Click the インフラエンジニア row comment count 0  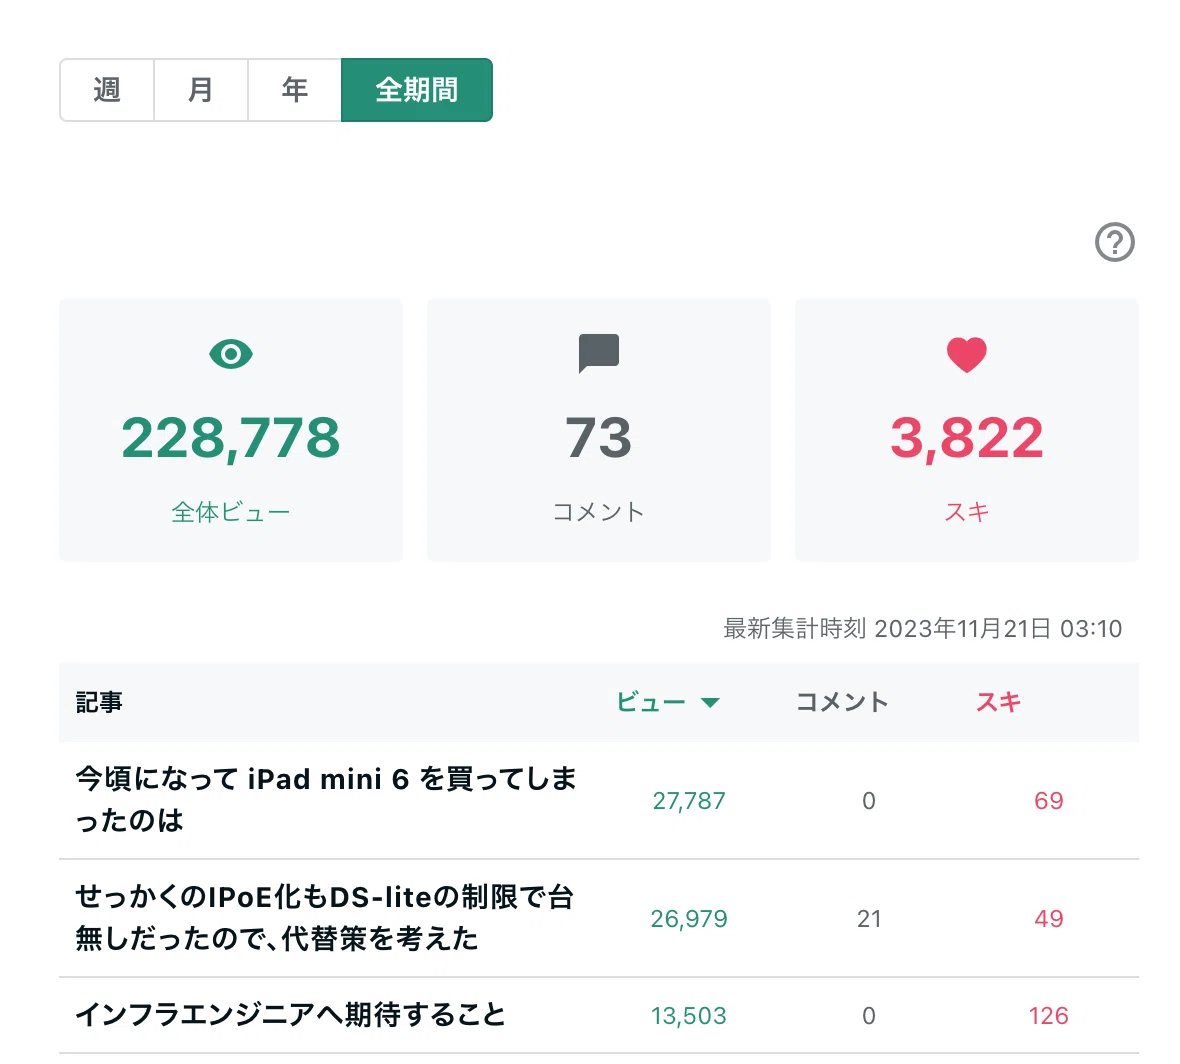tap(868, 1016)
